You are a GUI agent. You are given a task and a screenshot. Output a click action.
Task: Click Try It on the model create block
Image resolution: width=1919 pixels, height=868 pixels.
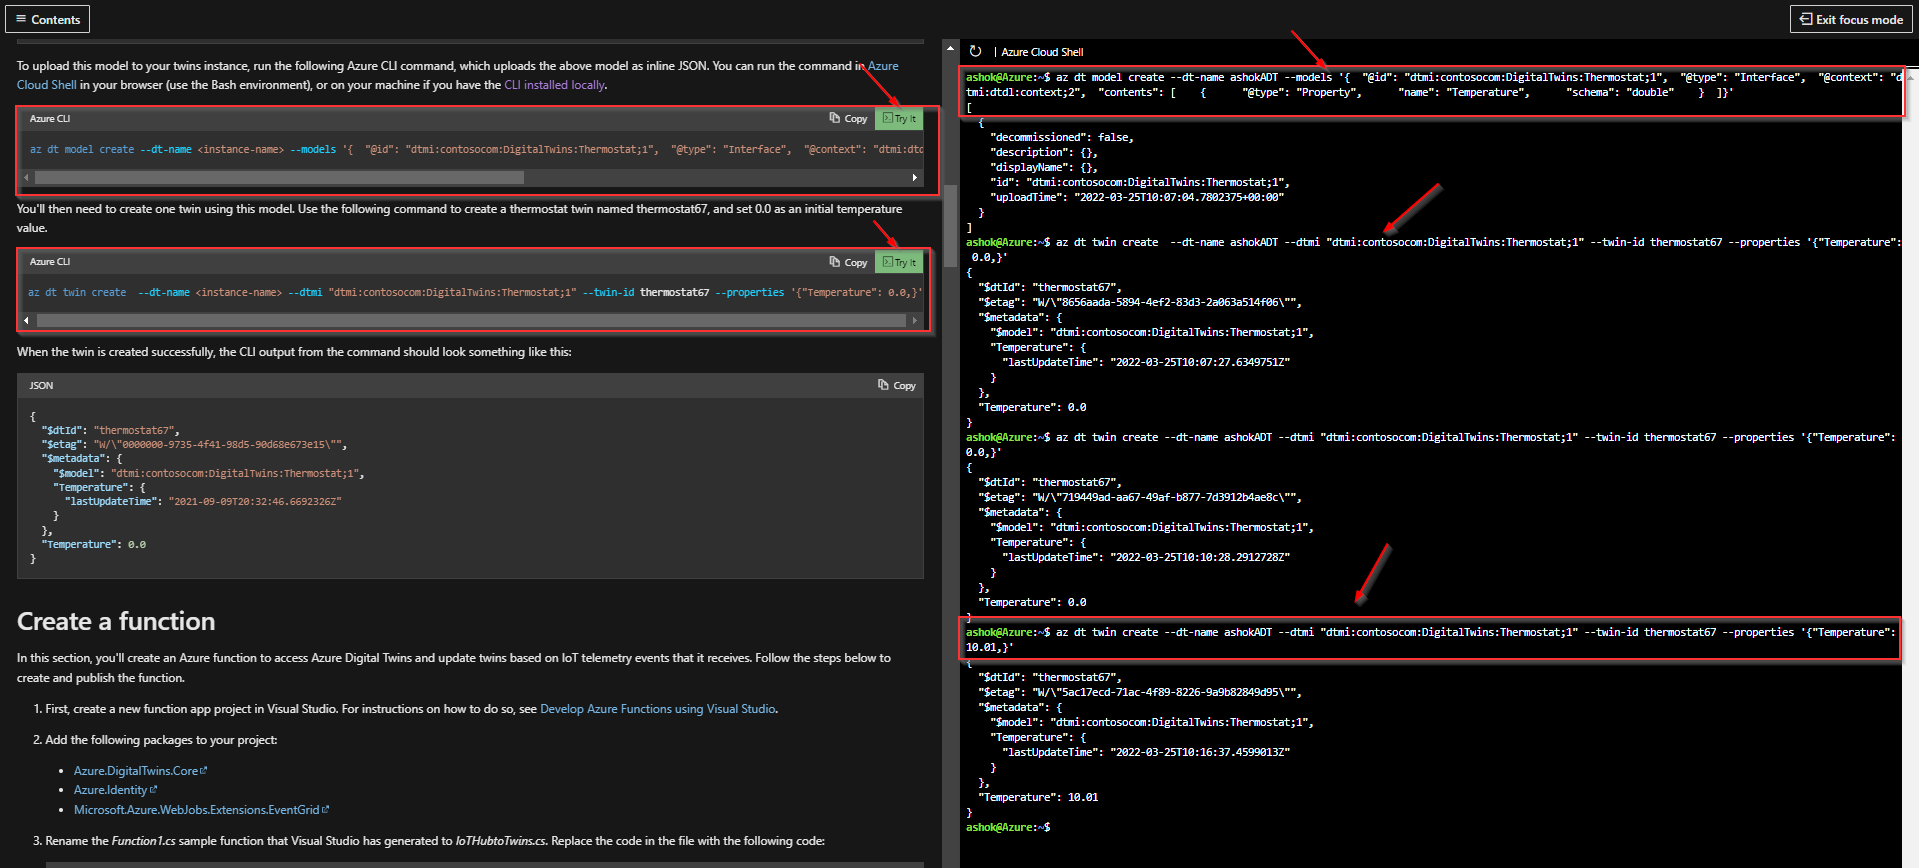click(x=899, y=118)
